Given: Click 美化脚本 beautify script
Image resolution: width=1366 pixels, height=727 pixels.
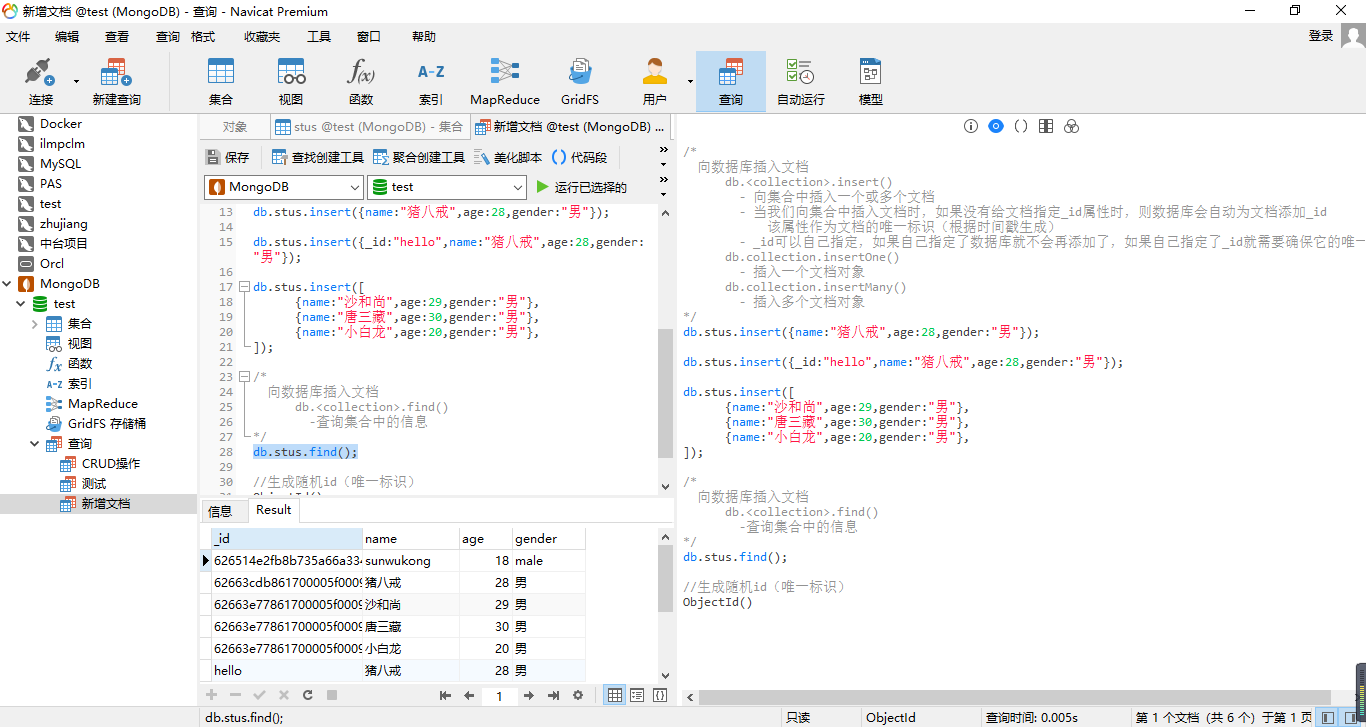Looking at the screenshot, I should 508,157.
